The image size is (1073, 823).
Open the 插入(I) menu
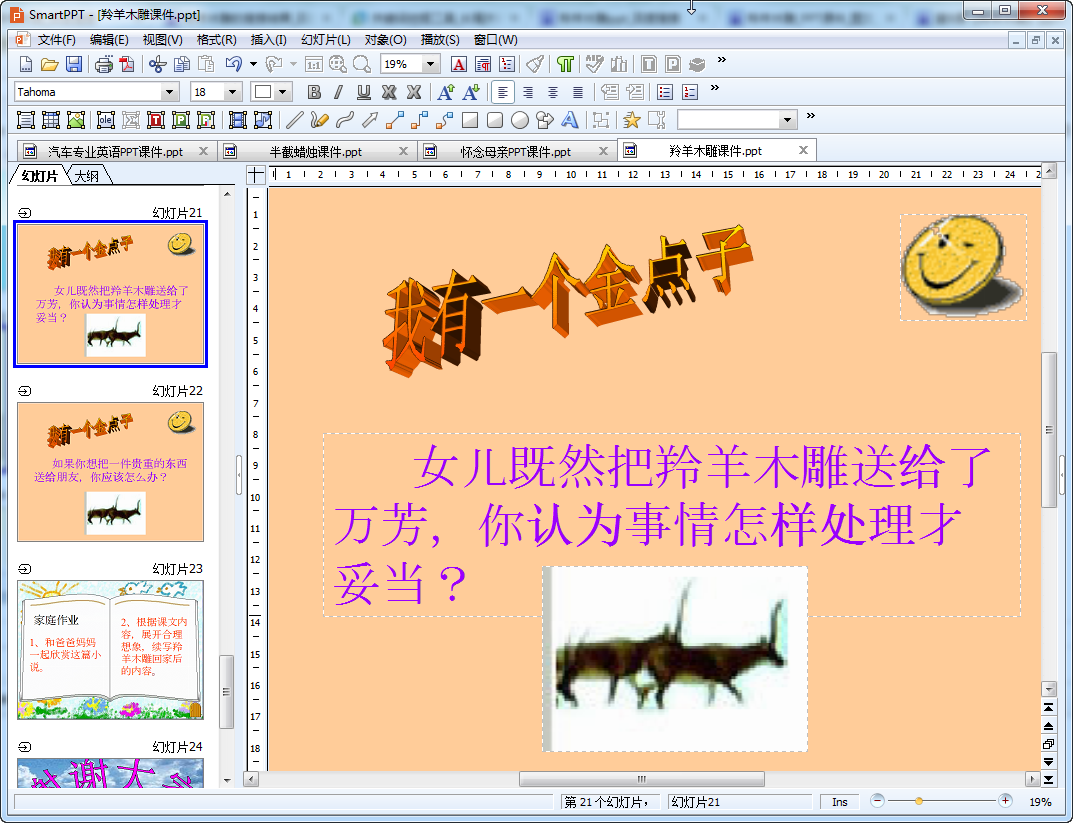(x=269, y=40)
